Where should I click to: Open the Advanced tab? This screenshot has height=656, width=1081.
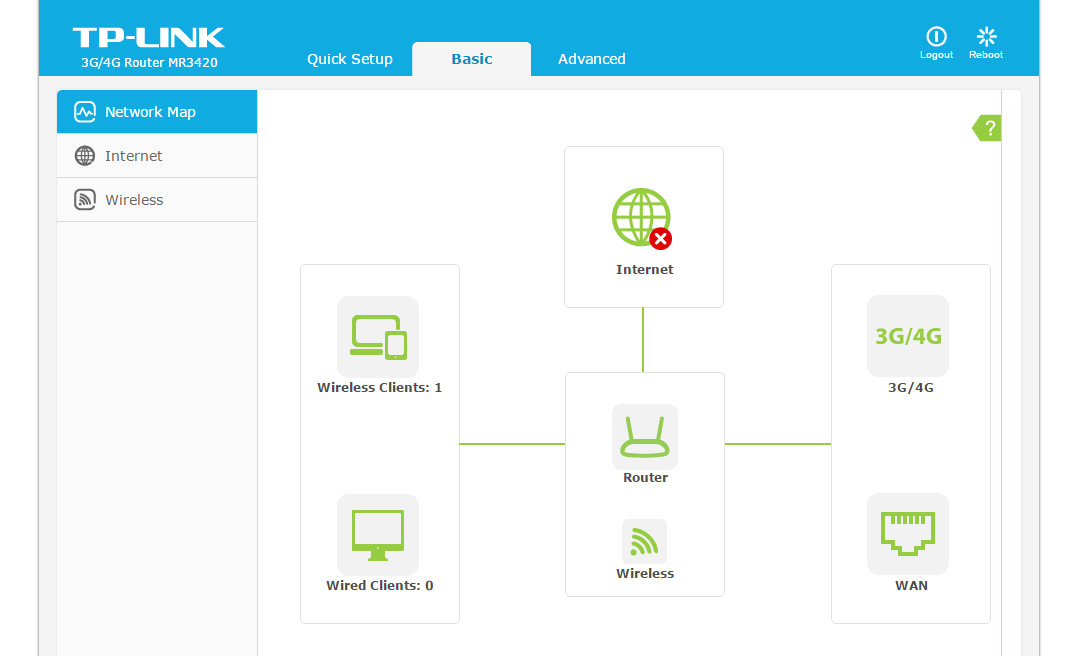tap(592, 59)
